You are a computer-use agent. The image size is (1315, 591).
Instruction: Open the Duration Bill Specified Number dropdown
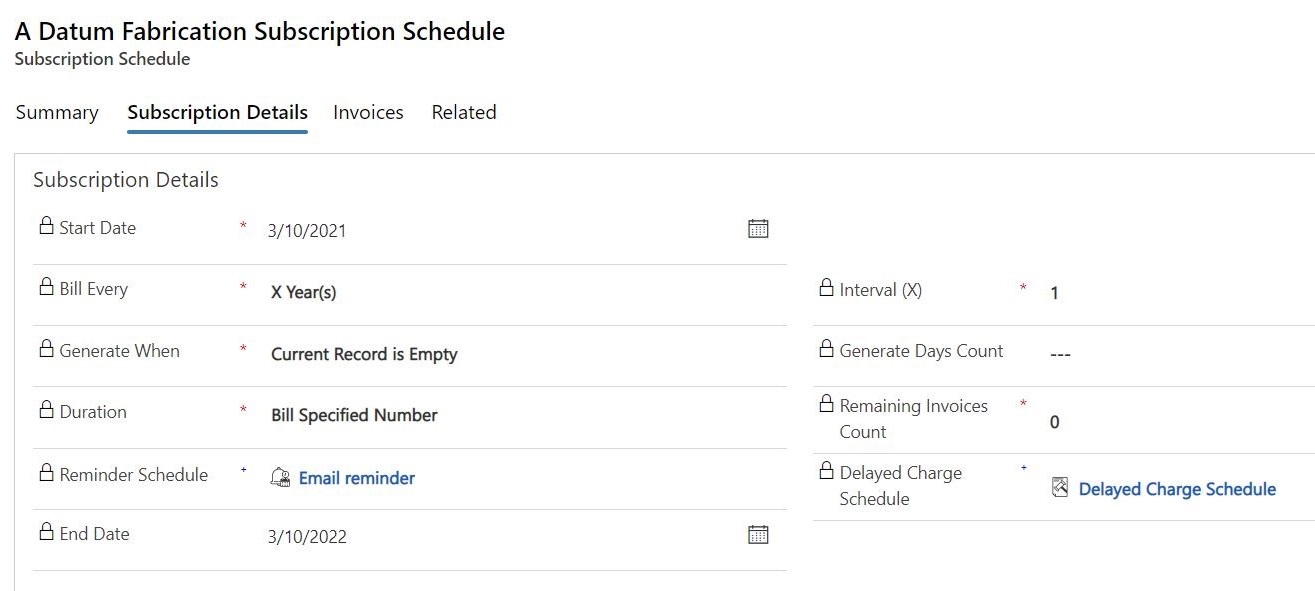point(524,415)
